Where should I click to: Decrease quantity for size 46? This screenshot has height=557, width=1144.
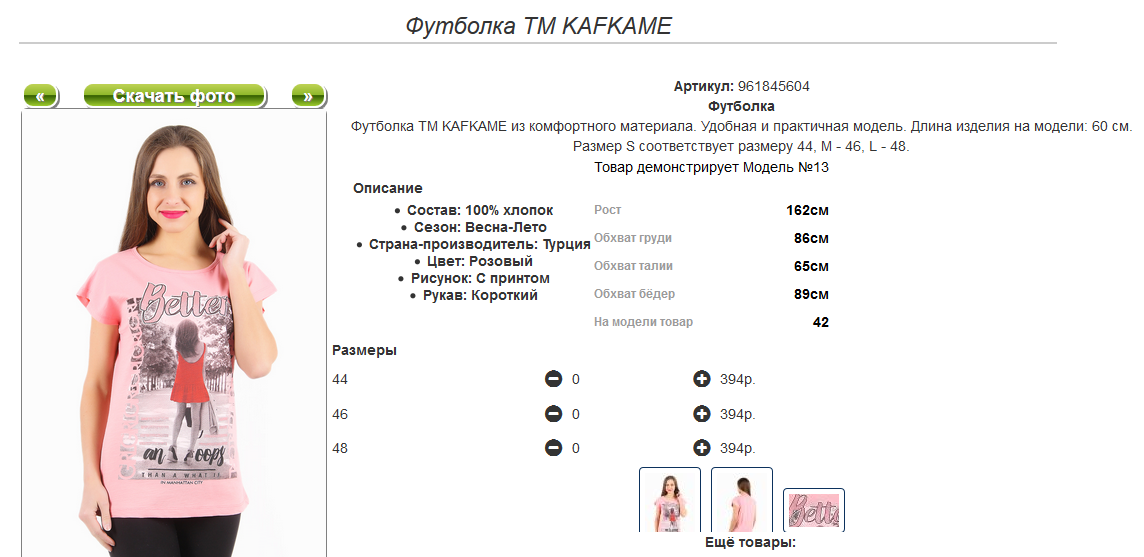pos(554,414)
